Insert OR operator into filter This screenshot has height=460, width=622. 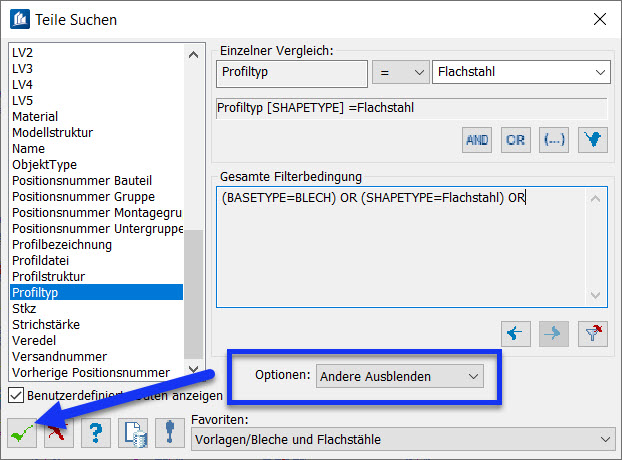[515, 140]
